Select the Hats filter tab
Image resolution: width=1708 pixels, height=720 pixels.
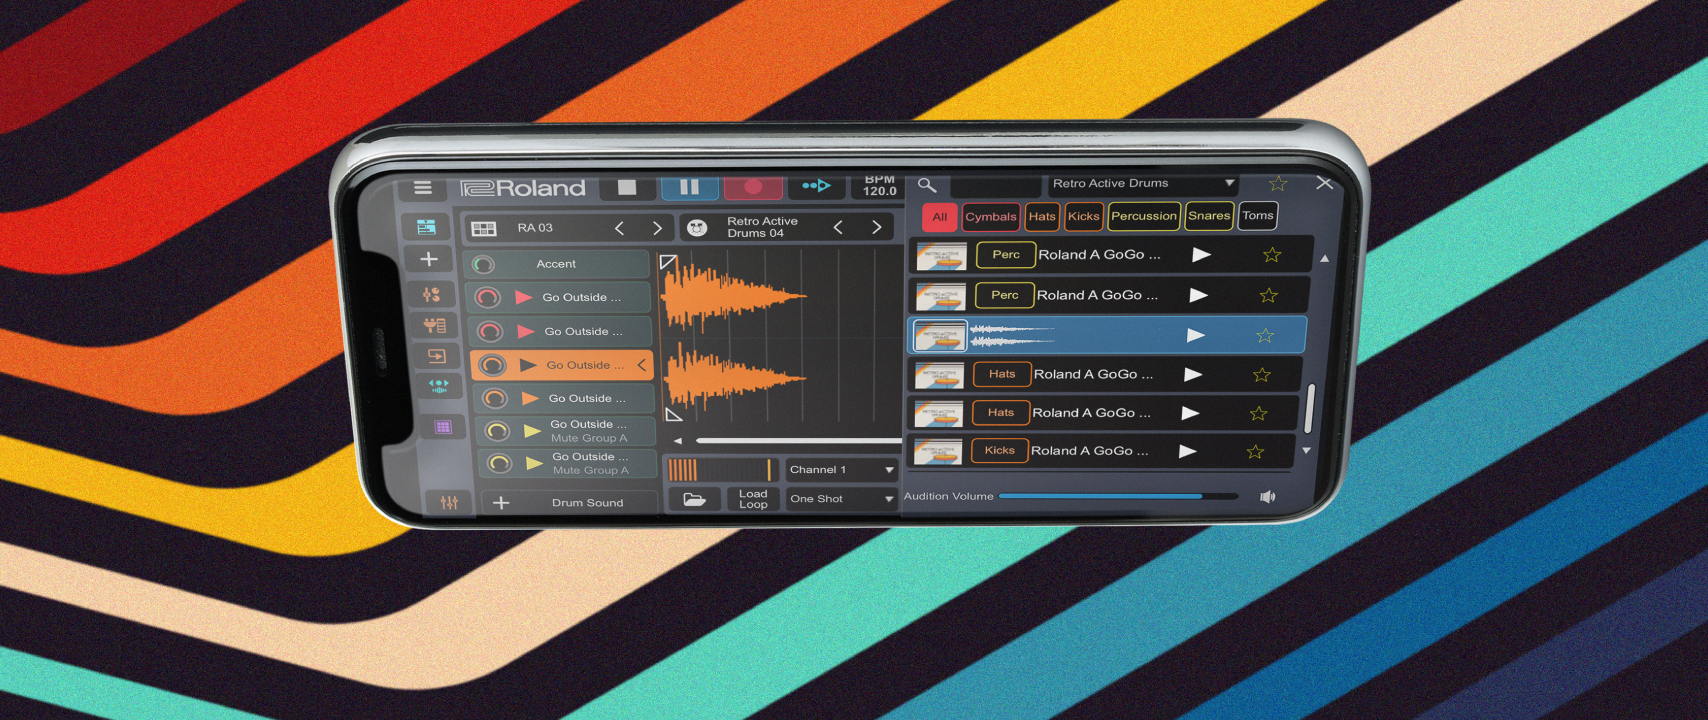pyautogui.click(x=1042, y=216)
